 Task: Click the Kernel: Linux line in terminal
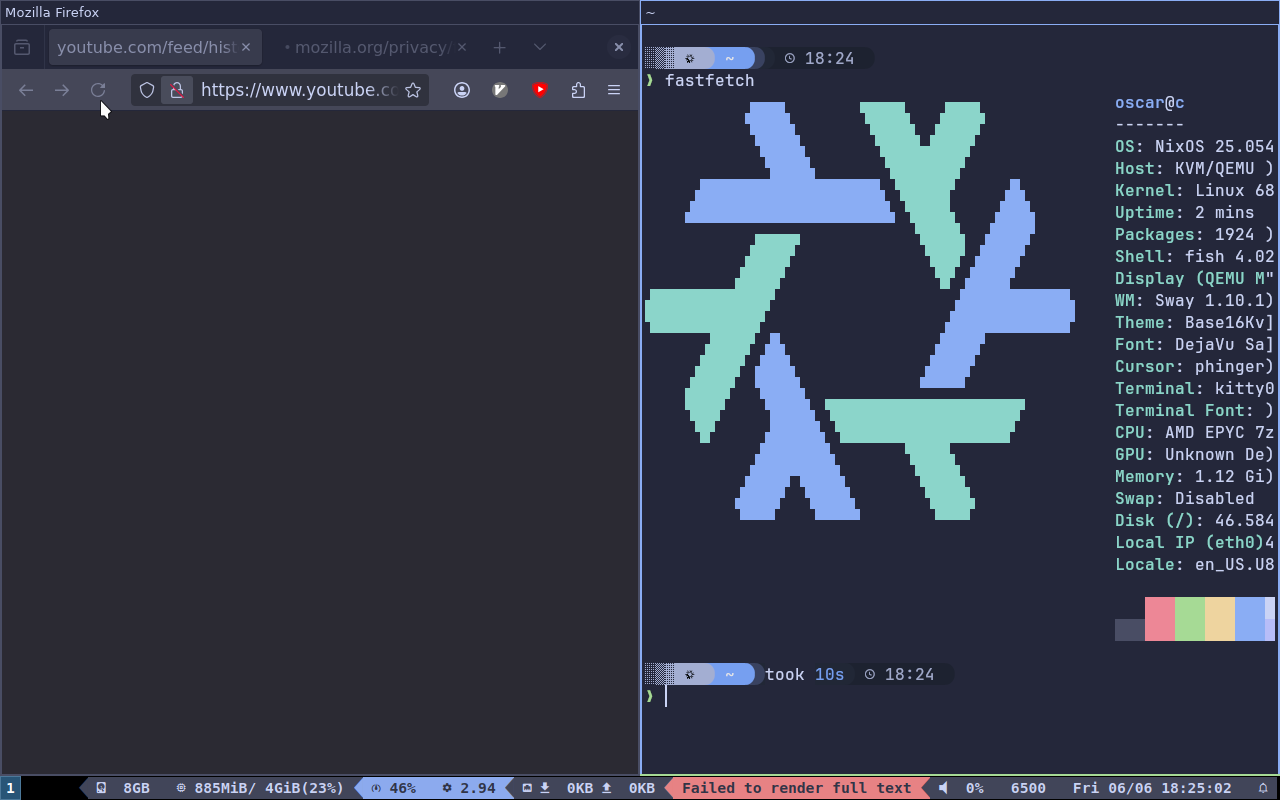(x=1195, y=190)
